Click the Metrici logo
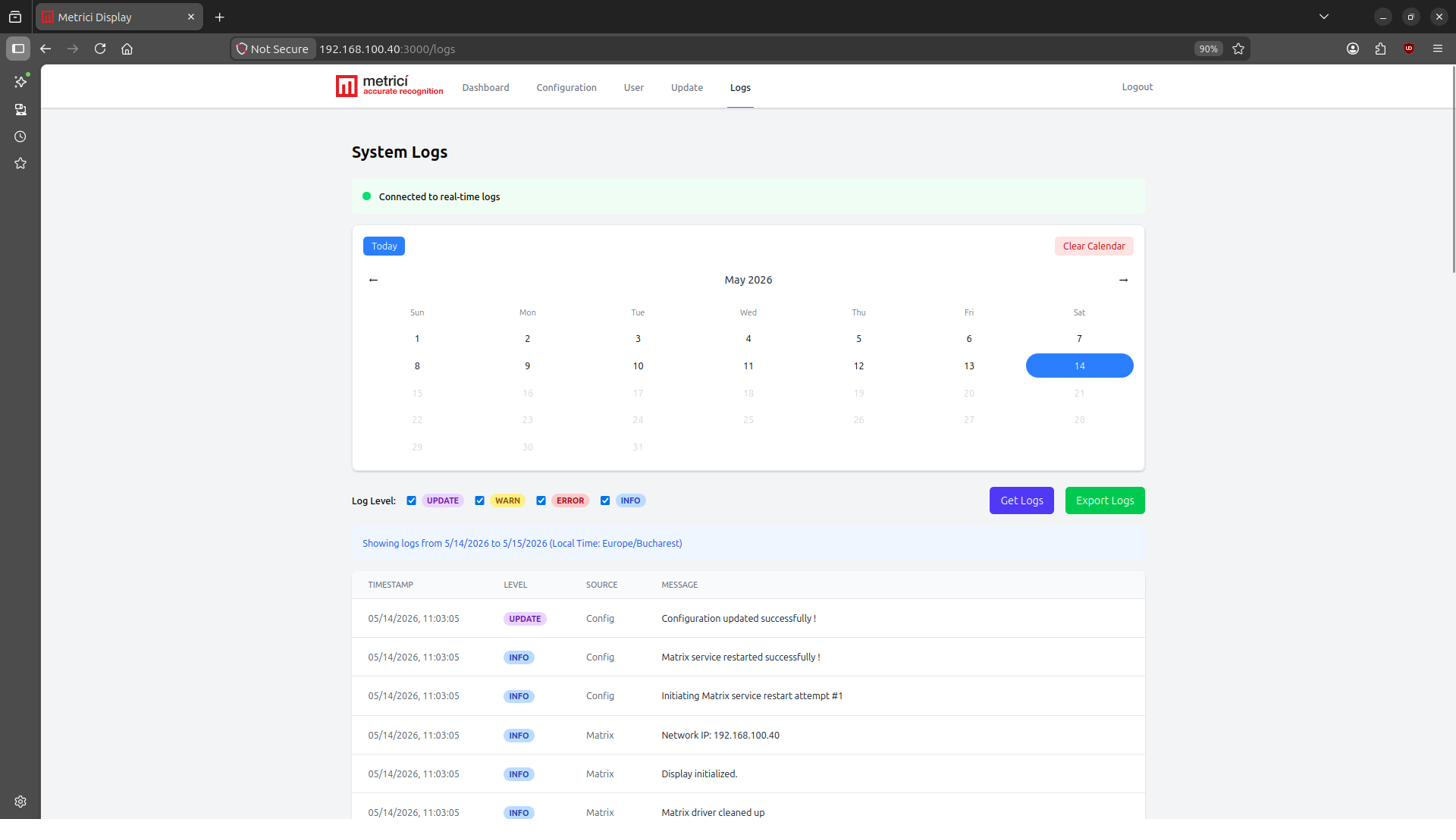This screenshot has height=840, width=1456. coord(389,87)
